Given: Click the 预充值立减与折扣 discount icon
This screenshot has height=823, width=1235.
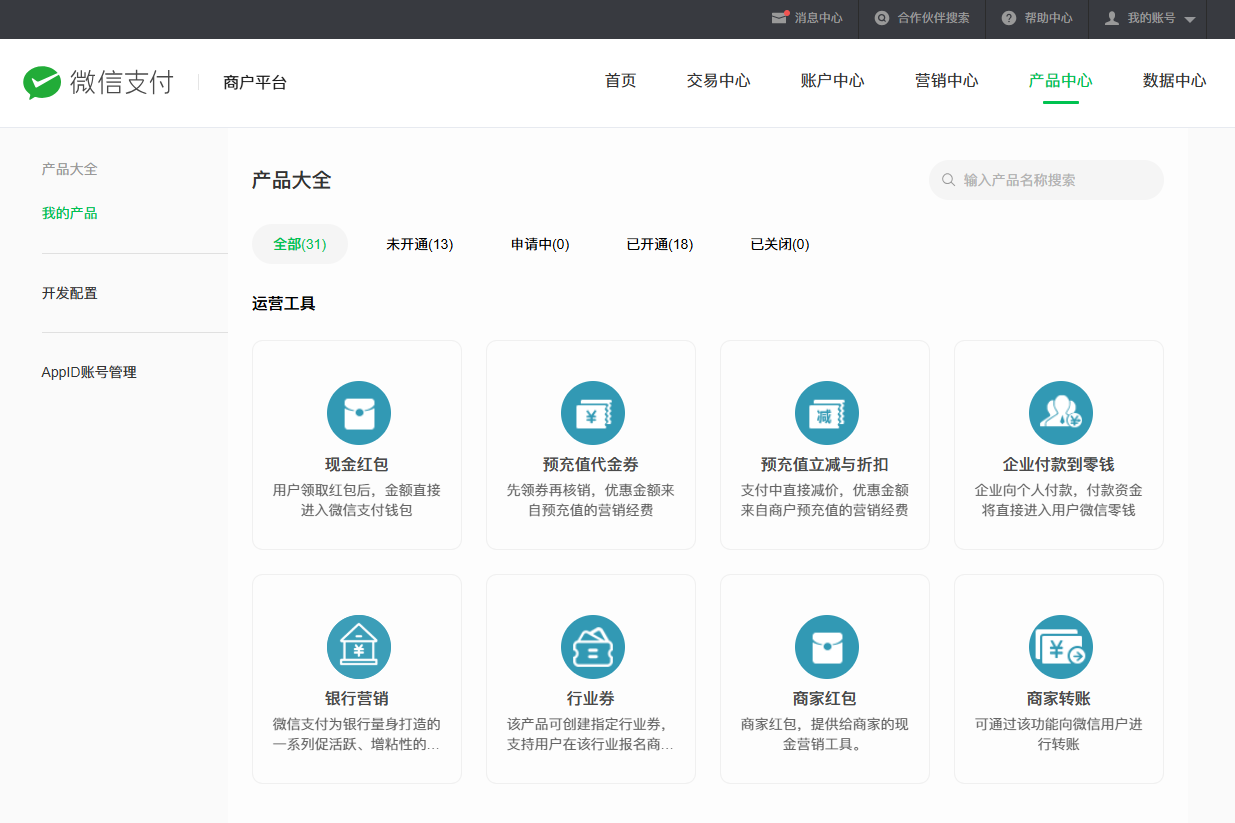Looking at the screenshot, I should click(x=827, y=413).
